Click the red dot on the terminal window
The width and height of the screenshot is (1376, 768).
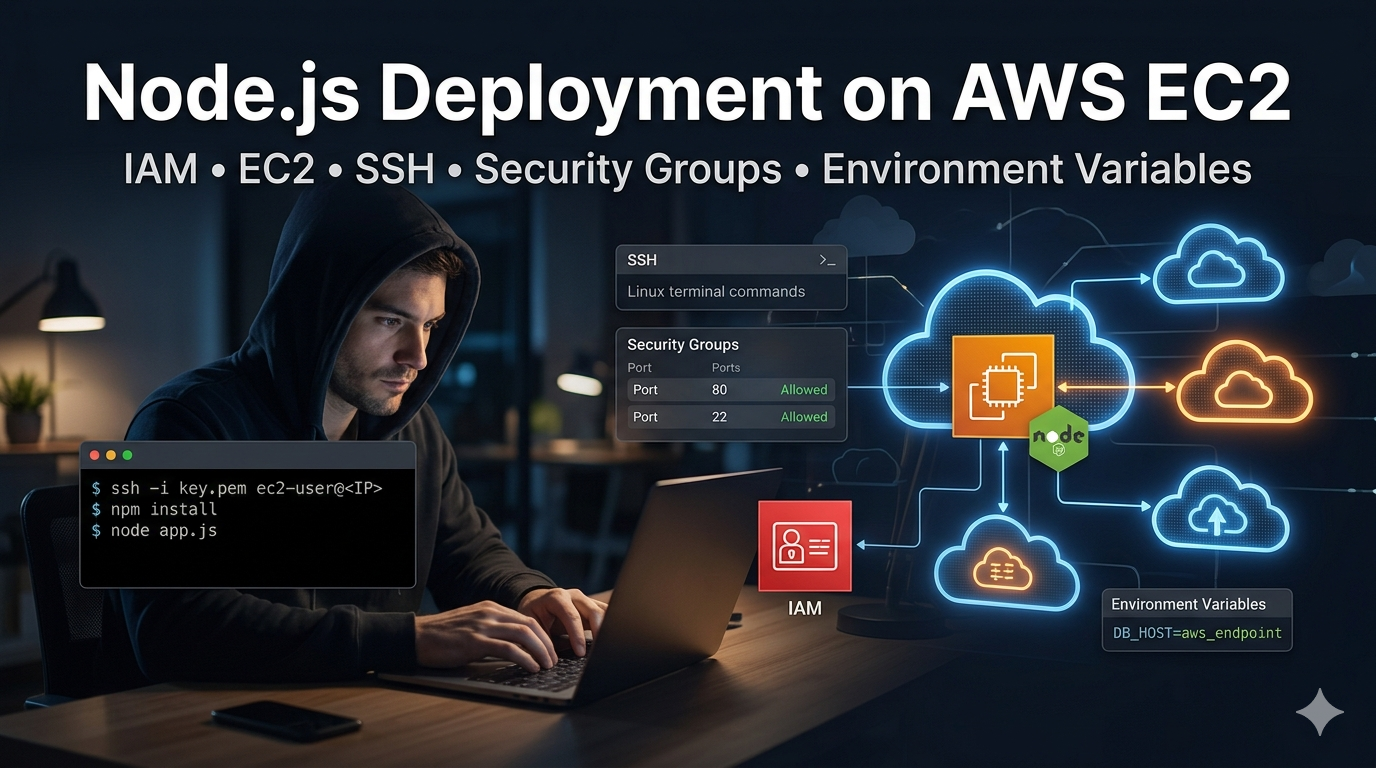(x=95, y=455)
